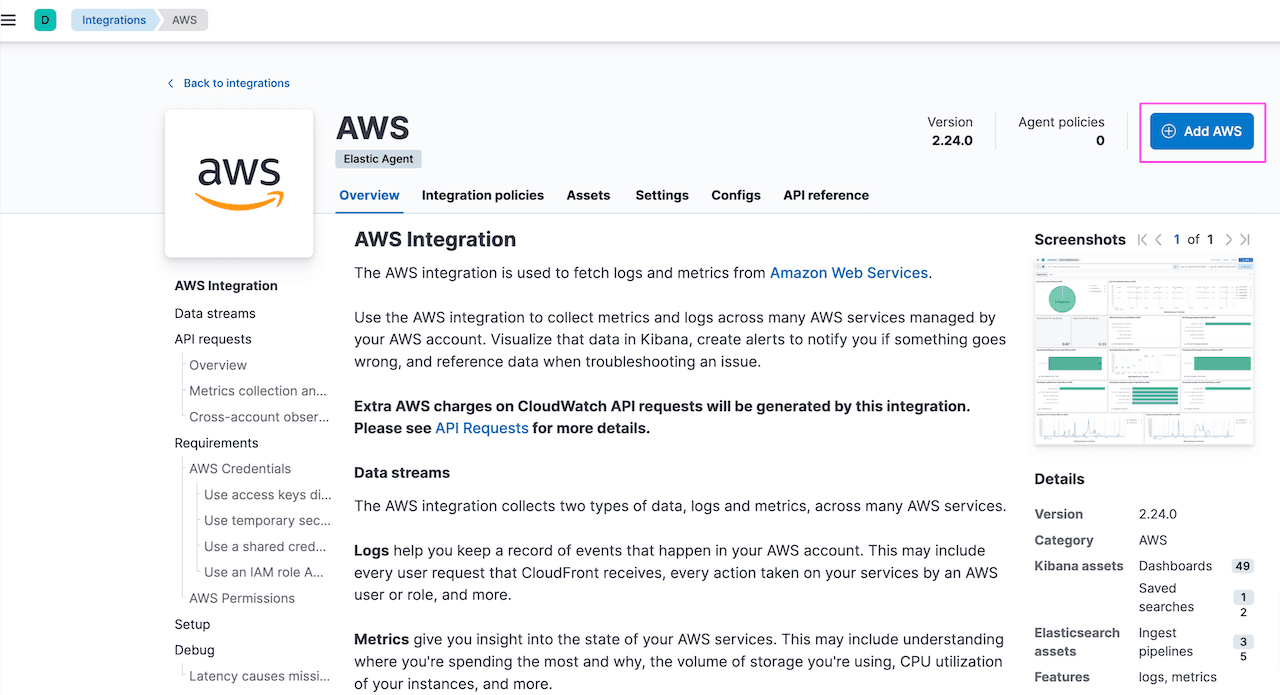This screenshot has width=1280, height=695.
Task: Switch to the Integration policies tab
Action: (x=483, y=195)
